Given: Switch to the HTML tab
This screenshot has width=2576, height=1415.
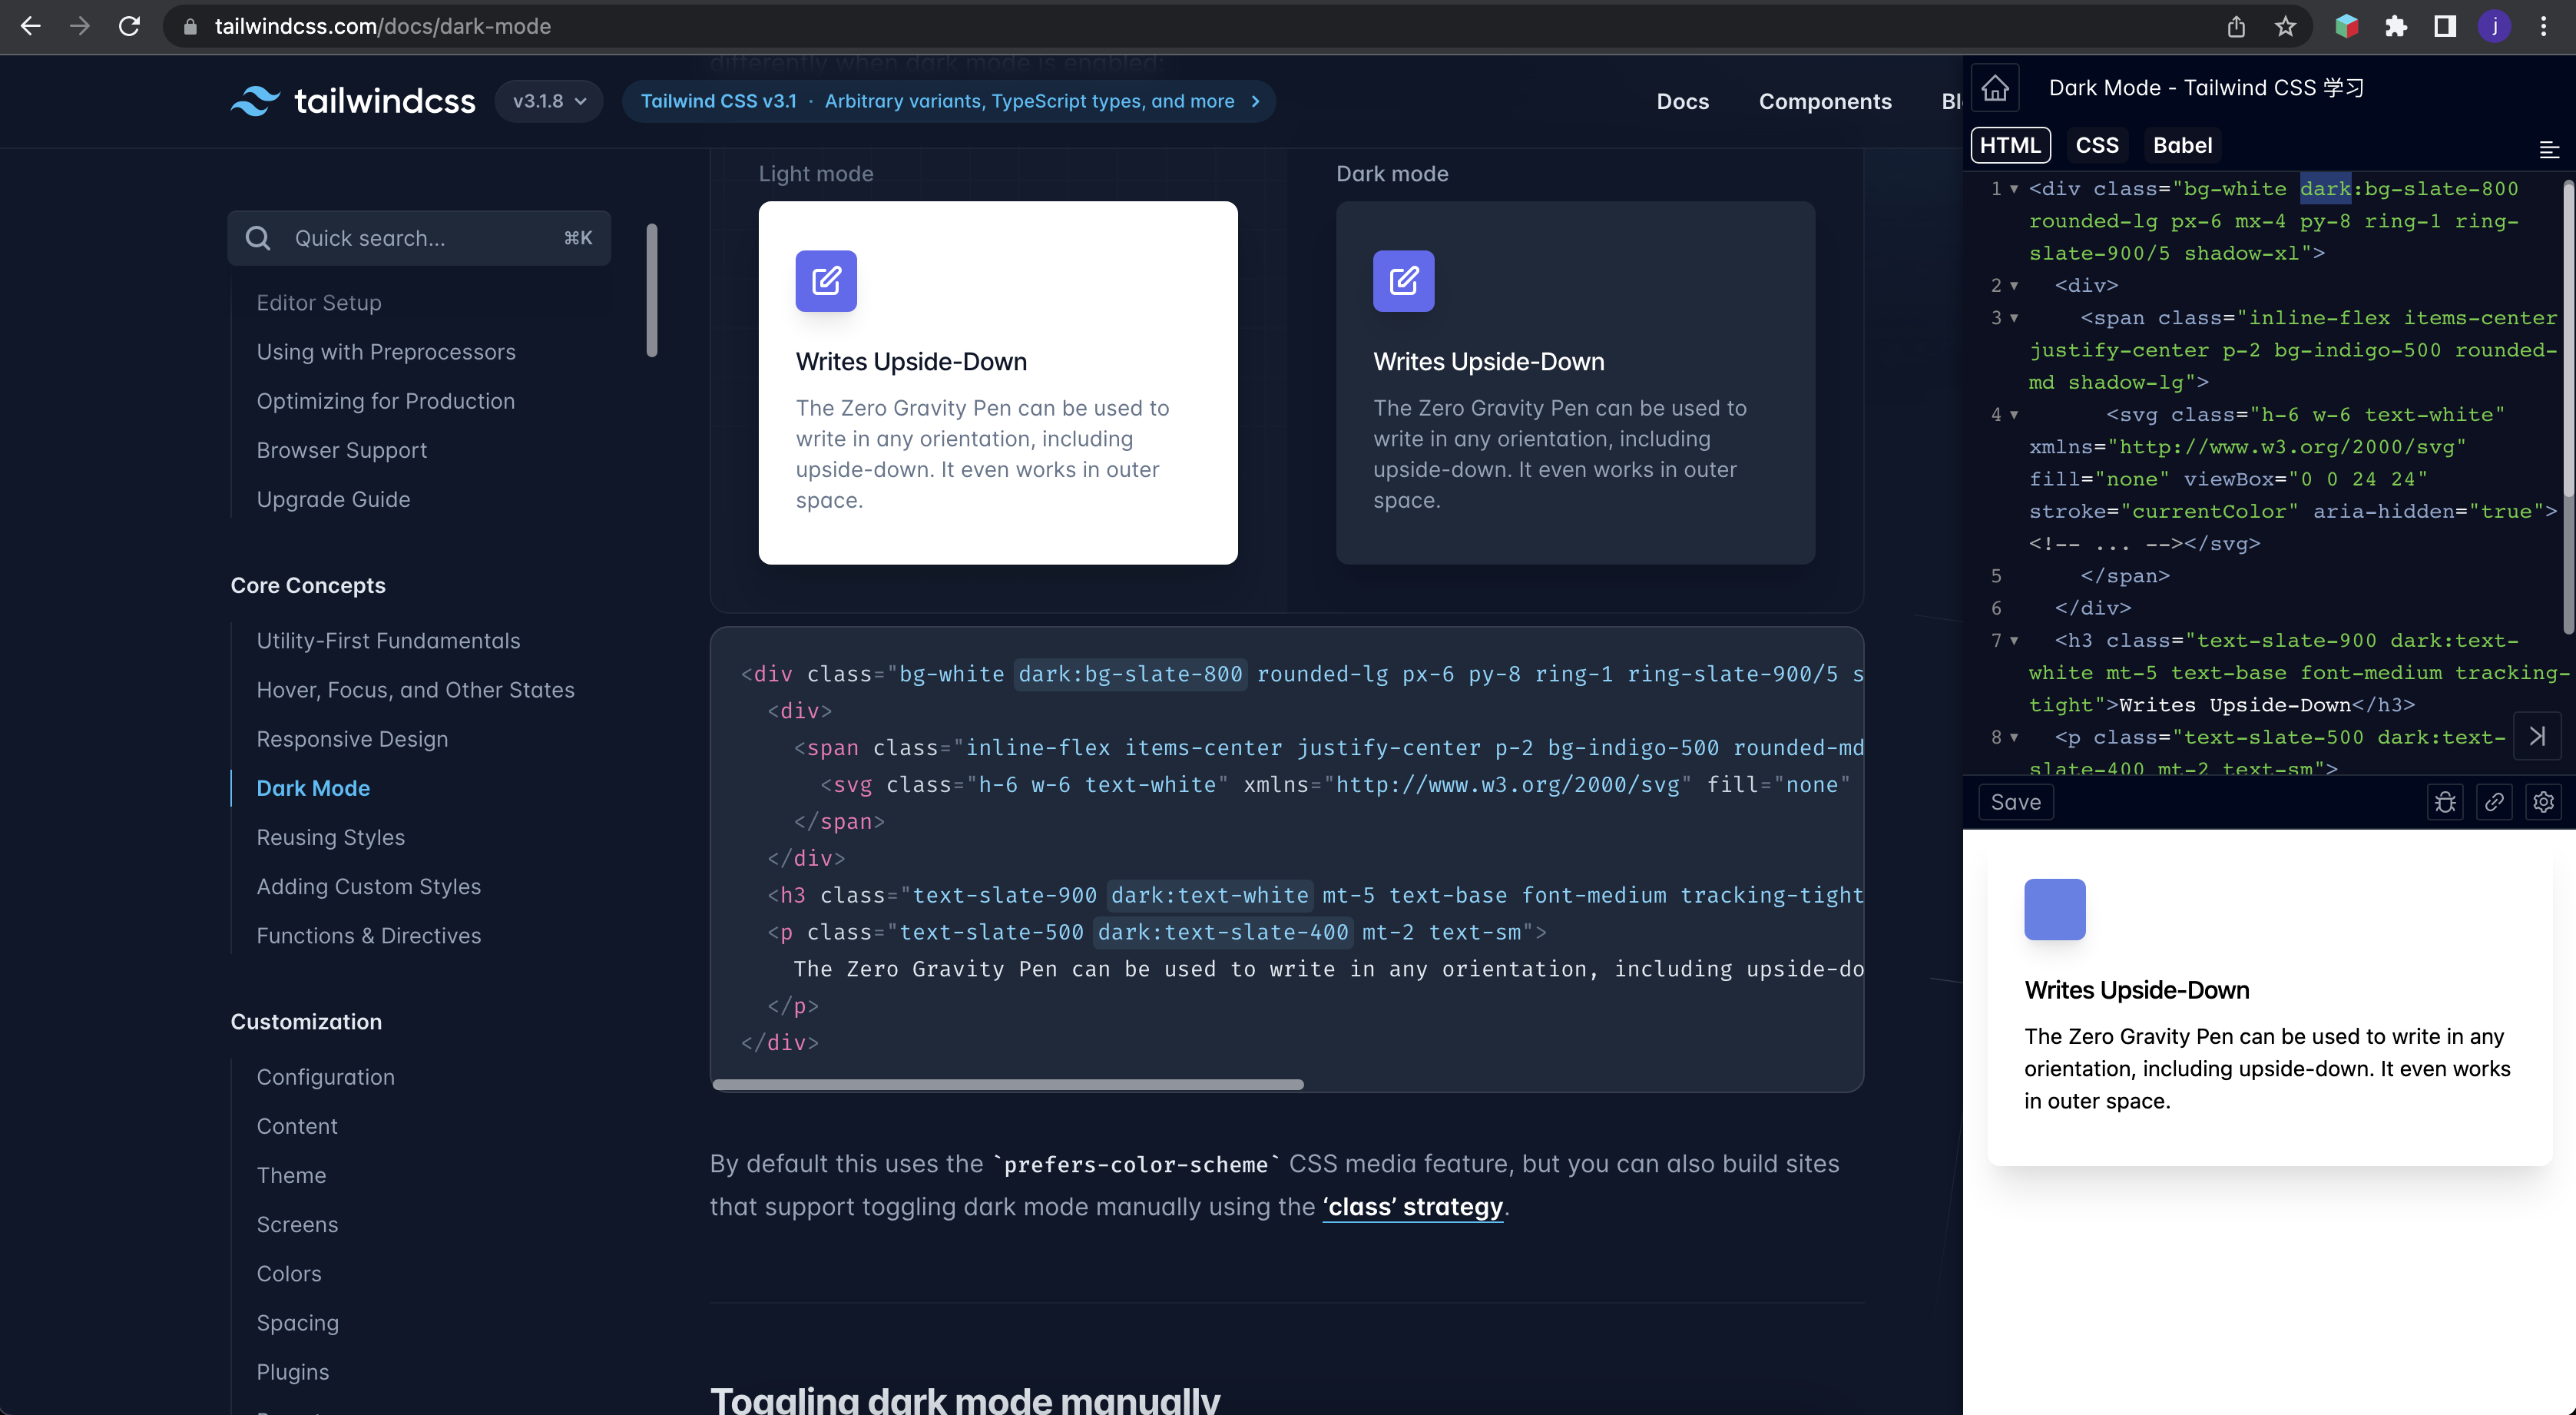Looking at the screenshot, I should tap(2010, 145).
